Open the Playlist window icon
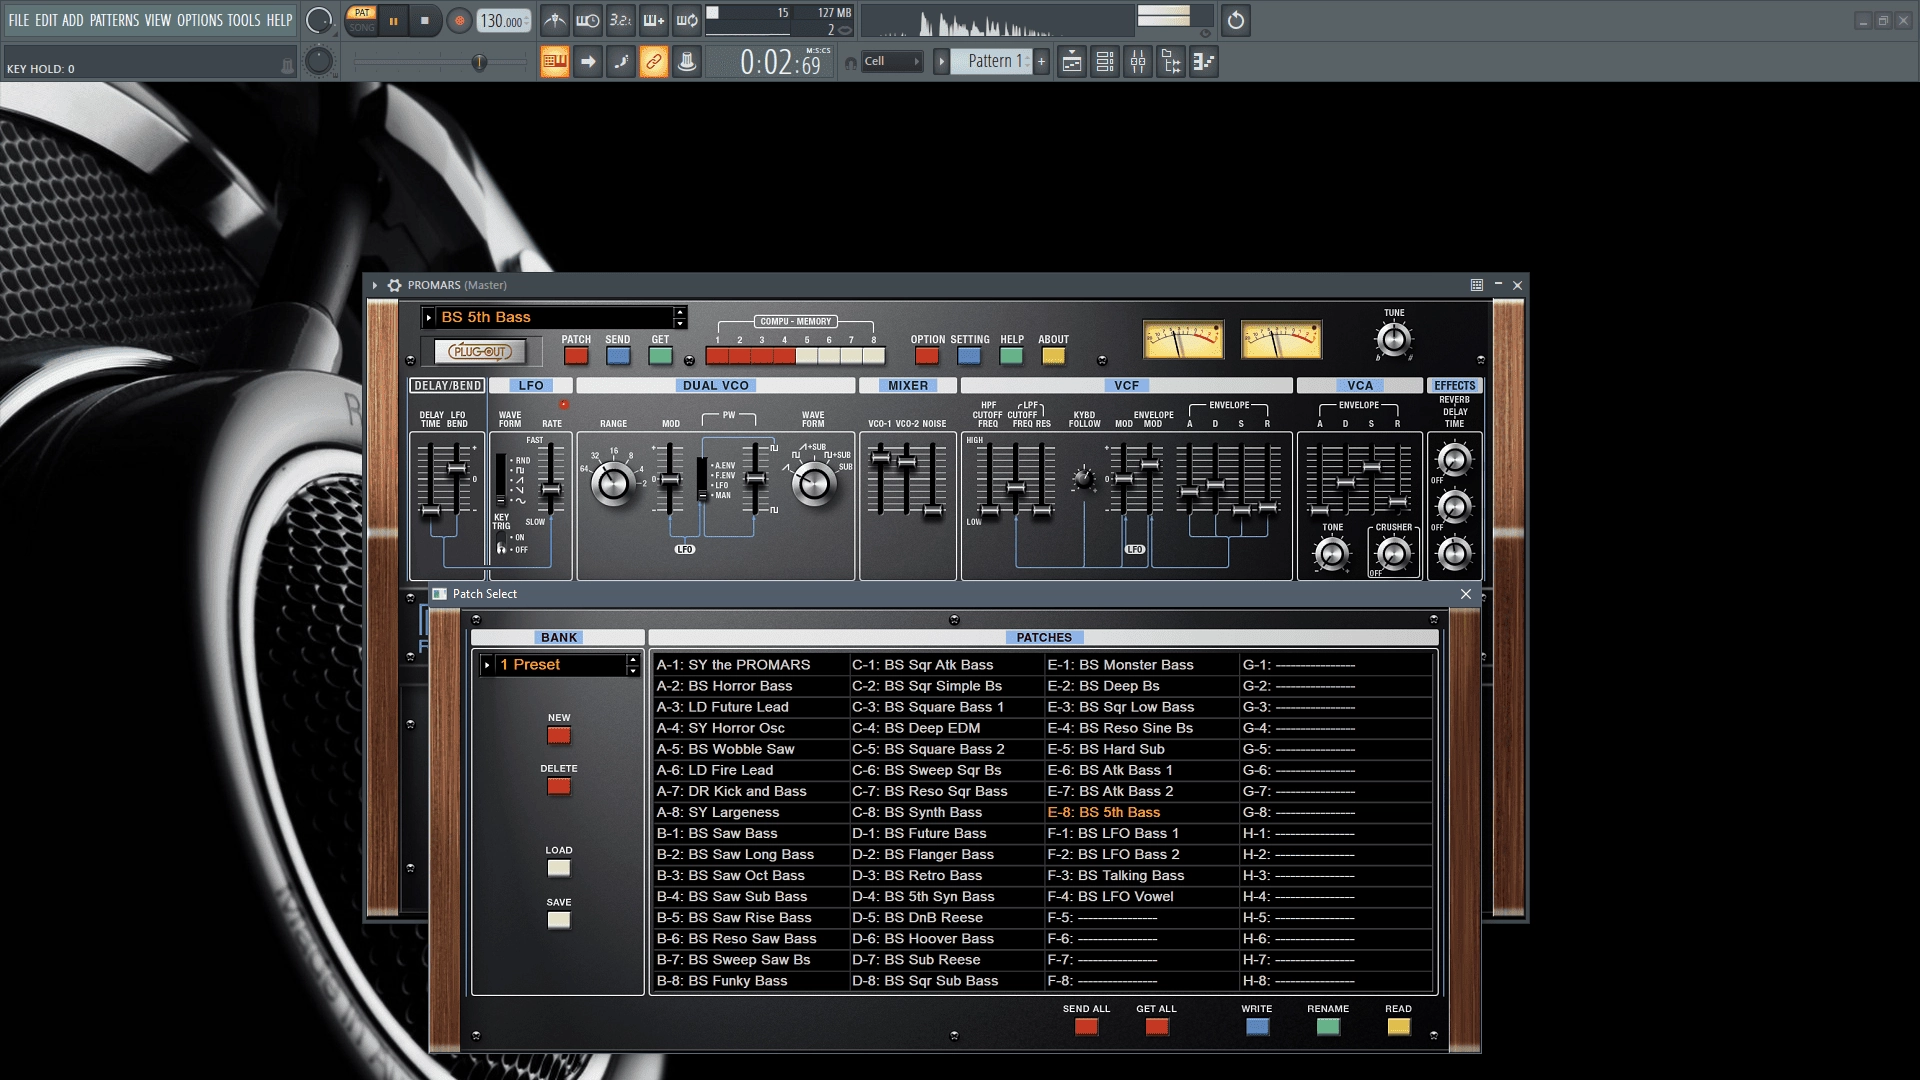 [x=1072, y=62]
